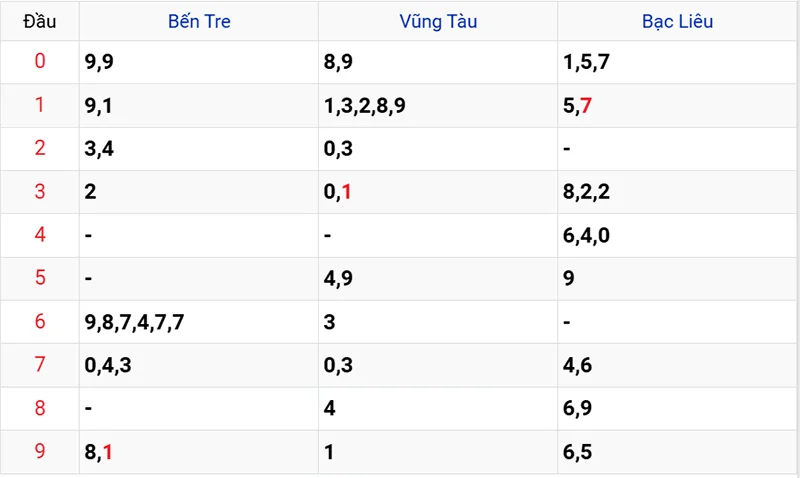Click the red 7 in Bạc Liêu row 1
Screen dimensions: 800x478
586,106
